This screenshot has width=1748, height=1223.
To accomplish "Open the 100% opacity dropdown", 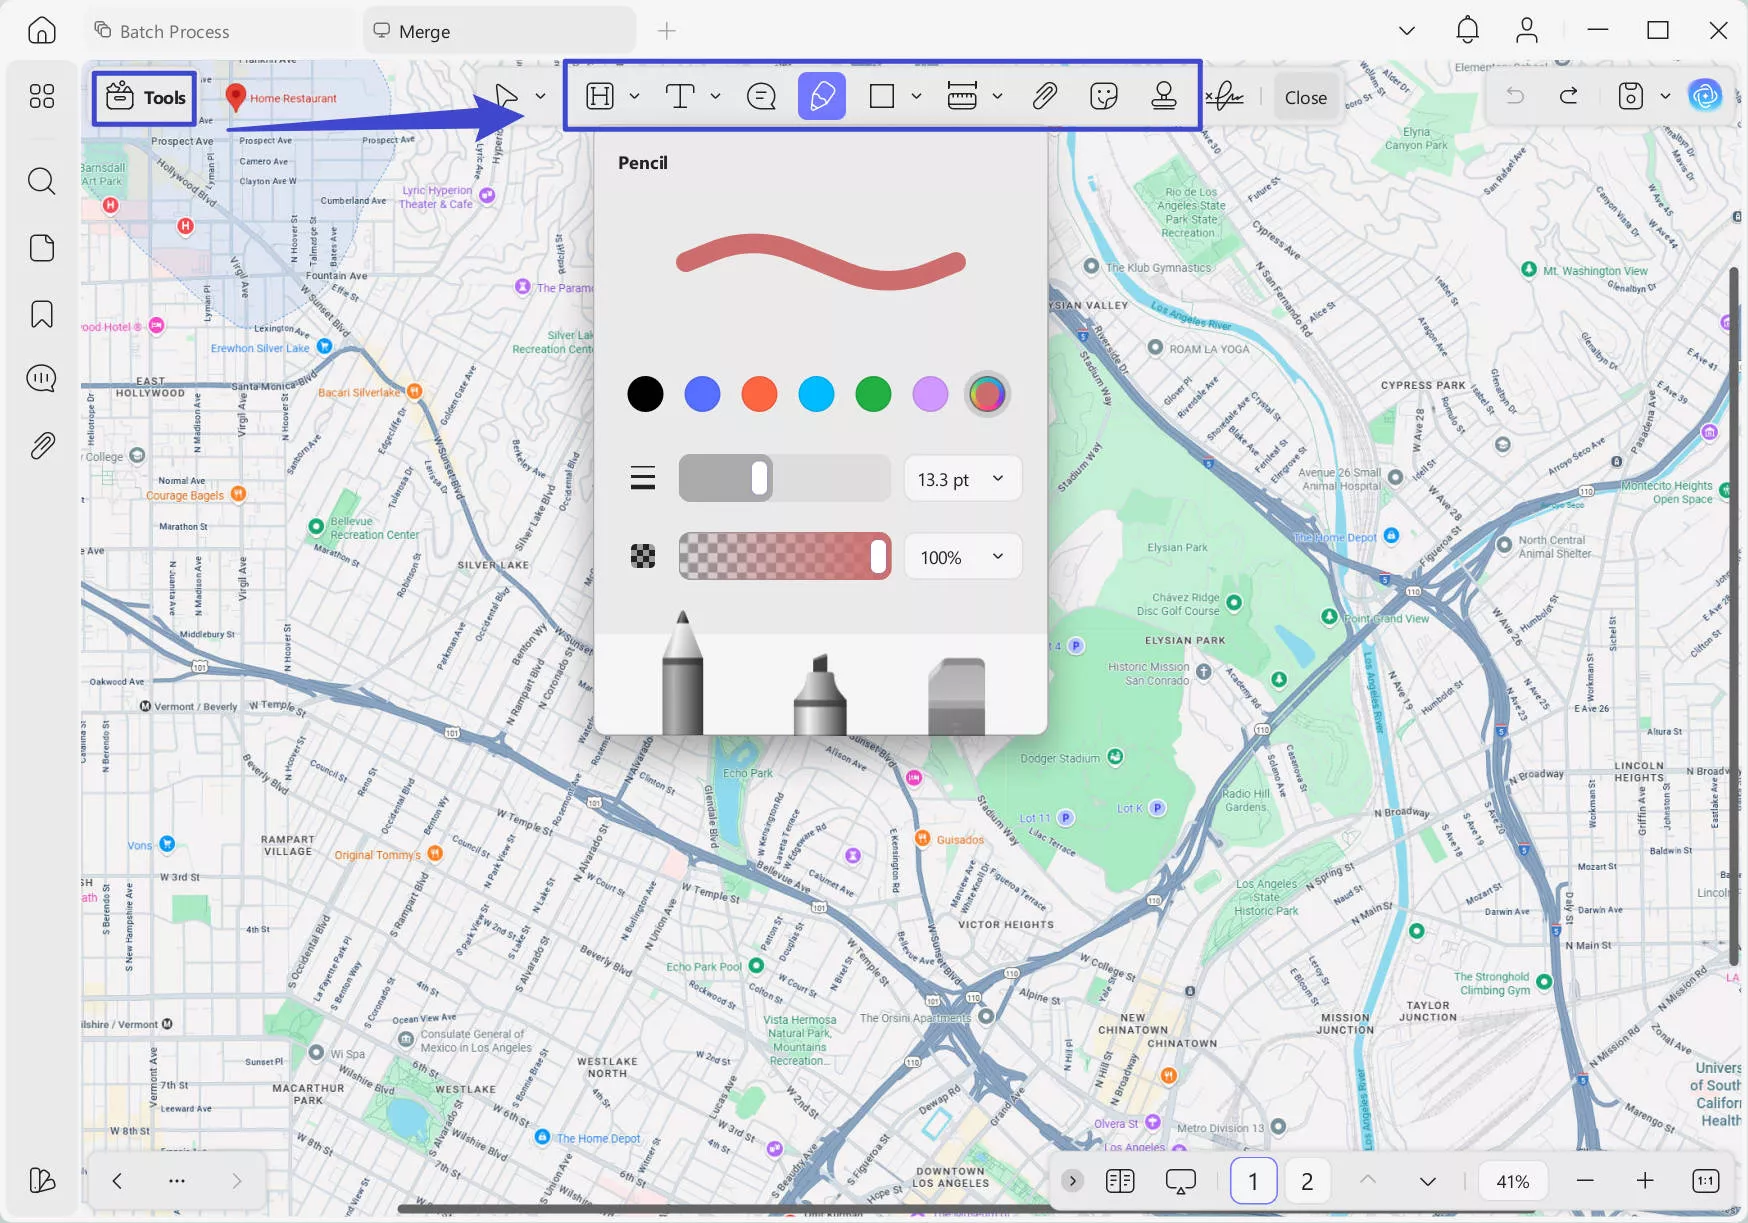I will pyautogui.click(x=961, y=556).
